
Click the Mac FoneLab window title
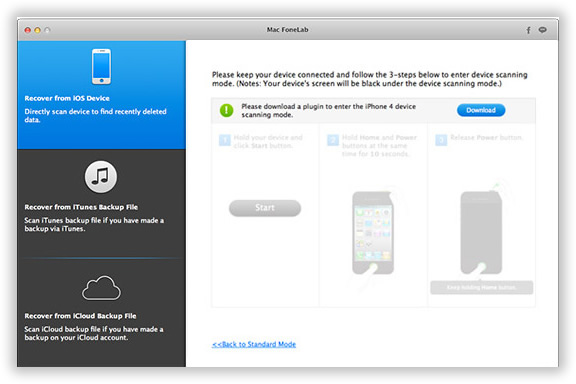coord(287,30)
